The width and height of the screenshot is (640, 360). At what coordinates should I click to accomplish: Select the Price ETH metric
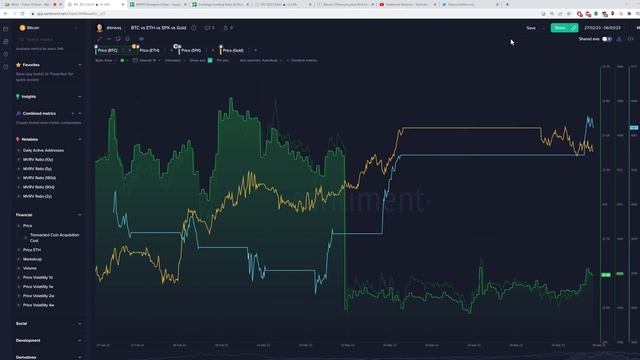32,250
